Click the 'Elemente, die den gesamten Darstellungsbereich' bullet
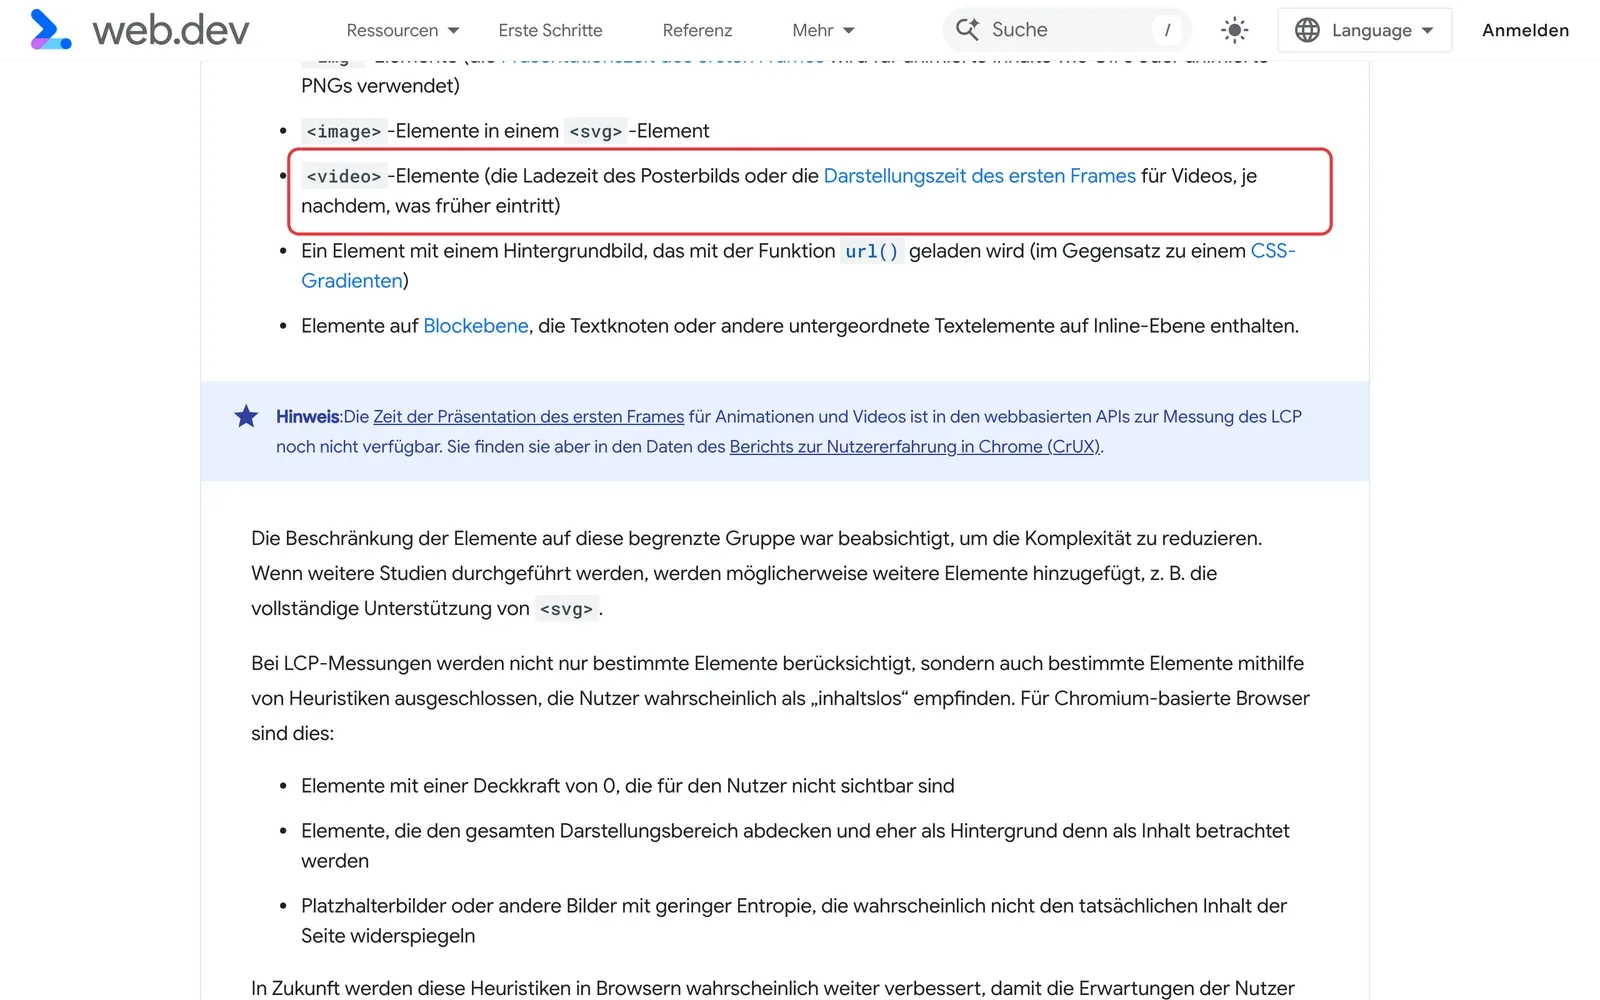This screenshot has height=1000, width=1600. [x=795, y=846]
